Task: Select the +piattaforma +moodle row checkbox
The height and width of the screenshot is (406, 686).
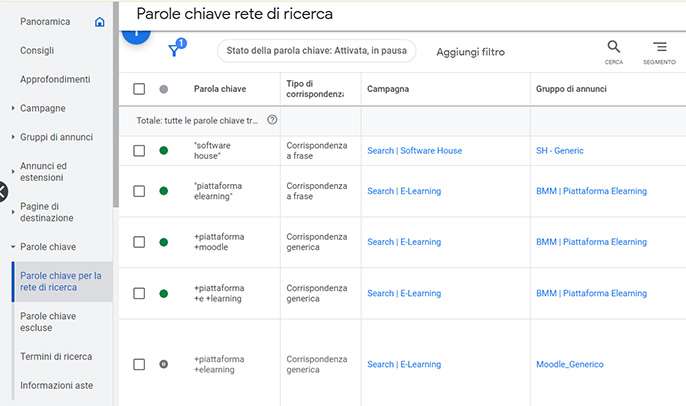Action: pyautogui.click(x=139, y=242)
